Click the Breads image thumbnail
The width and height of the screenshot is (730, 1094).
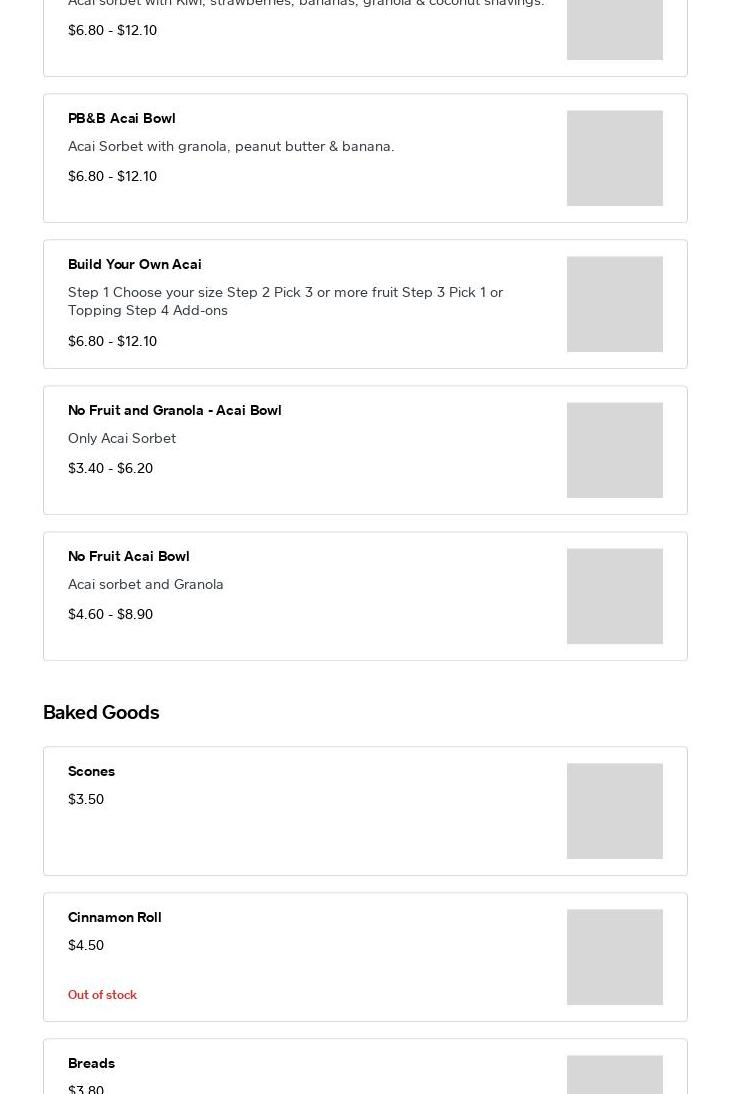614,1075
